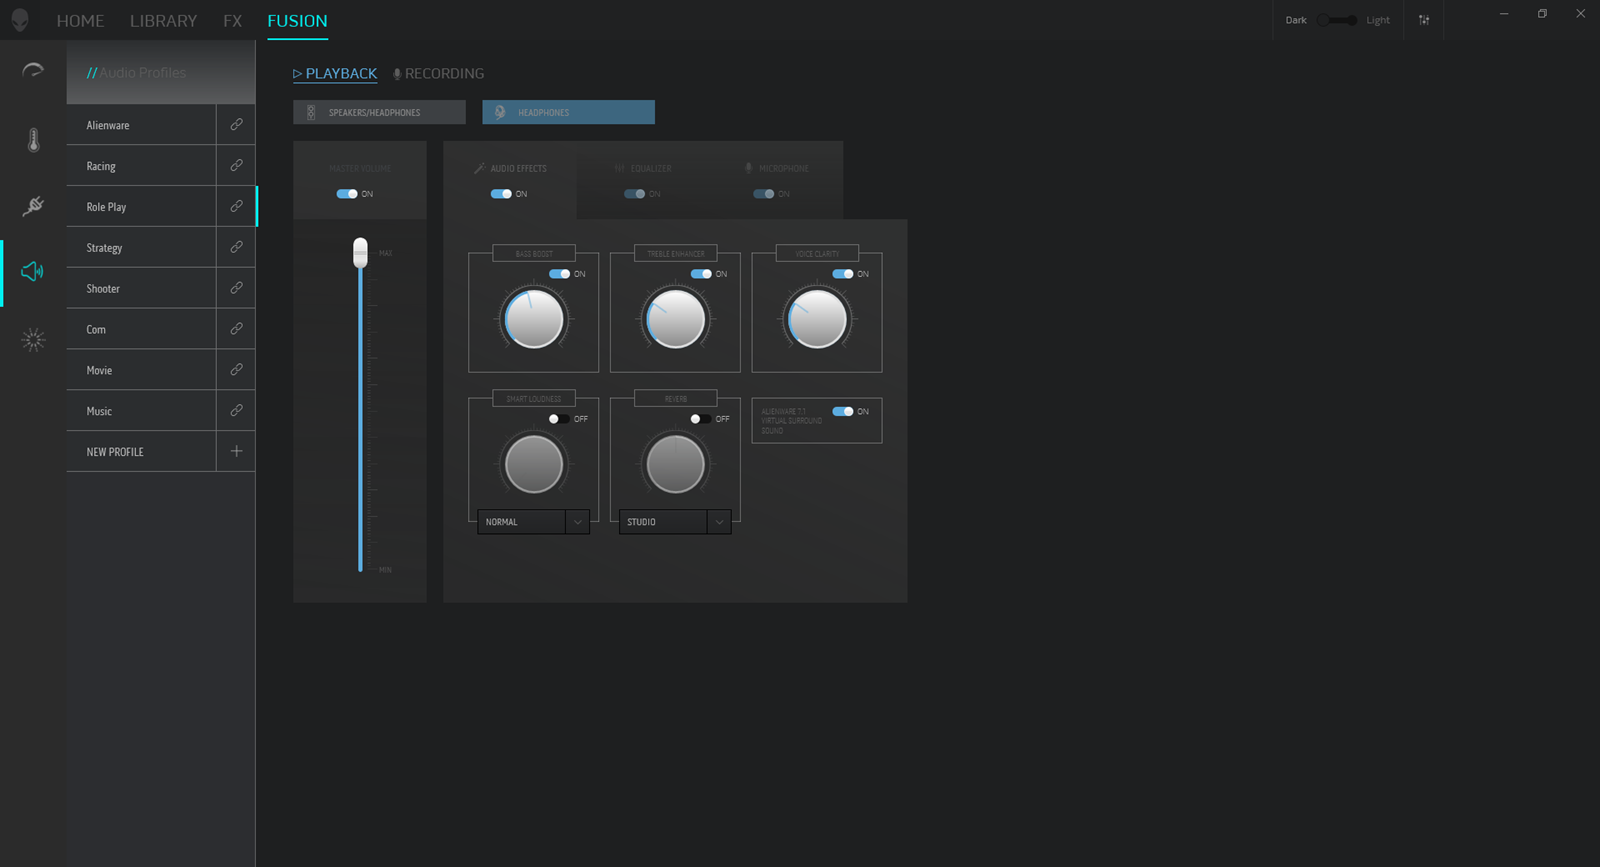Screen dimensions: 1600x867
Task: Click the Bass Boost knob
Action: [x=534, y=319]
